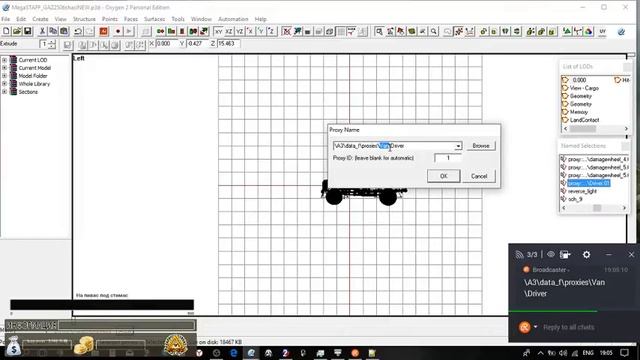640x360 pixels.
Task: Click the UV editor toolbar icon
Action: click(x=603, y=31)
